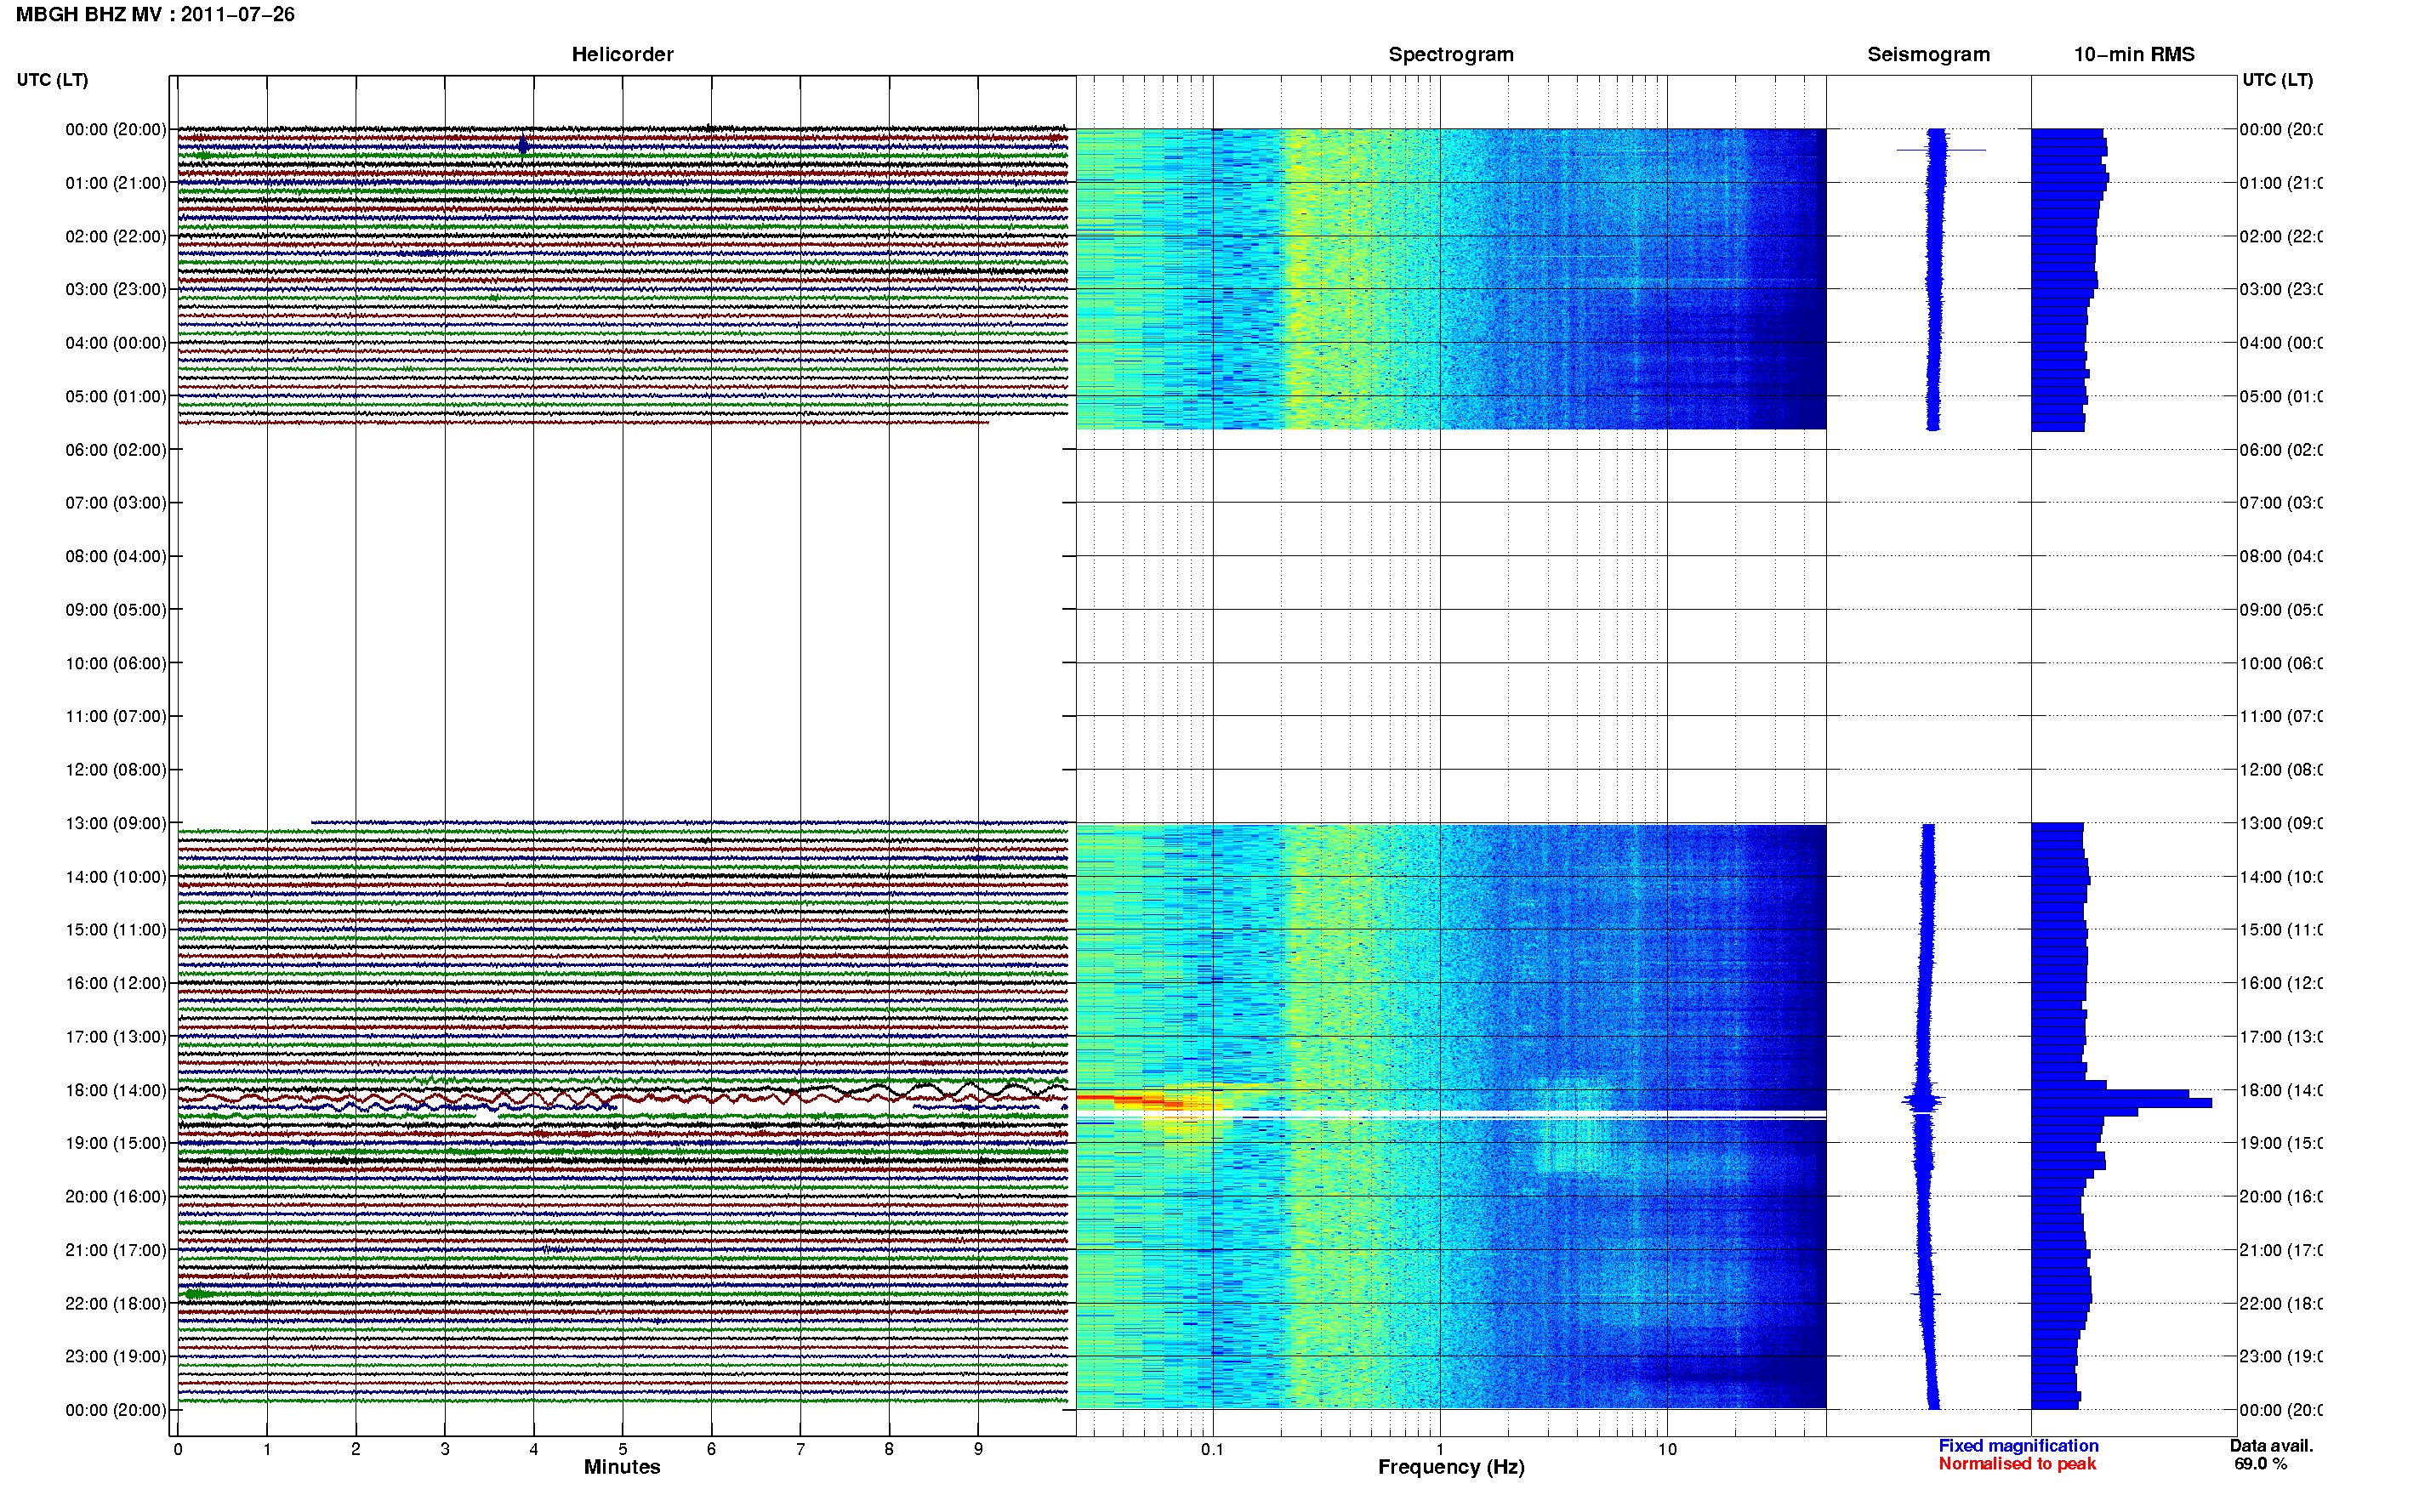Click the Minutes axis title
This screenshot has height=1512, width=2419.
tap(622, 1467)
